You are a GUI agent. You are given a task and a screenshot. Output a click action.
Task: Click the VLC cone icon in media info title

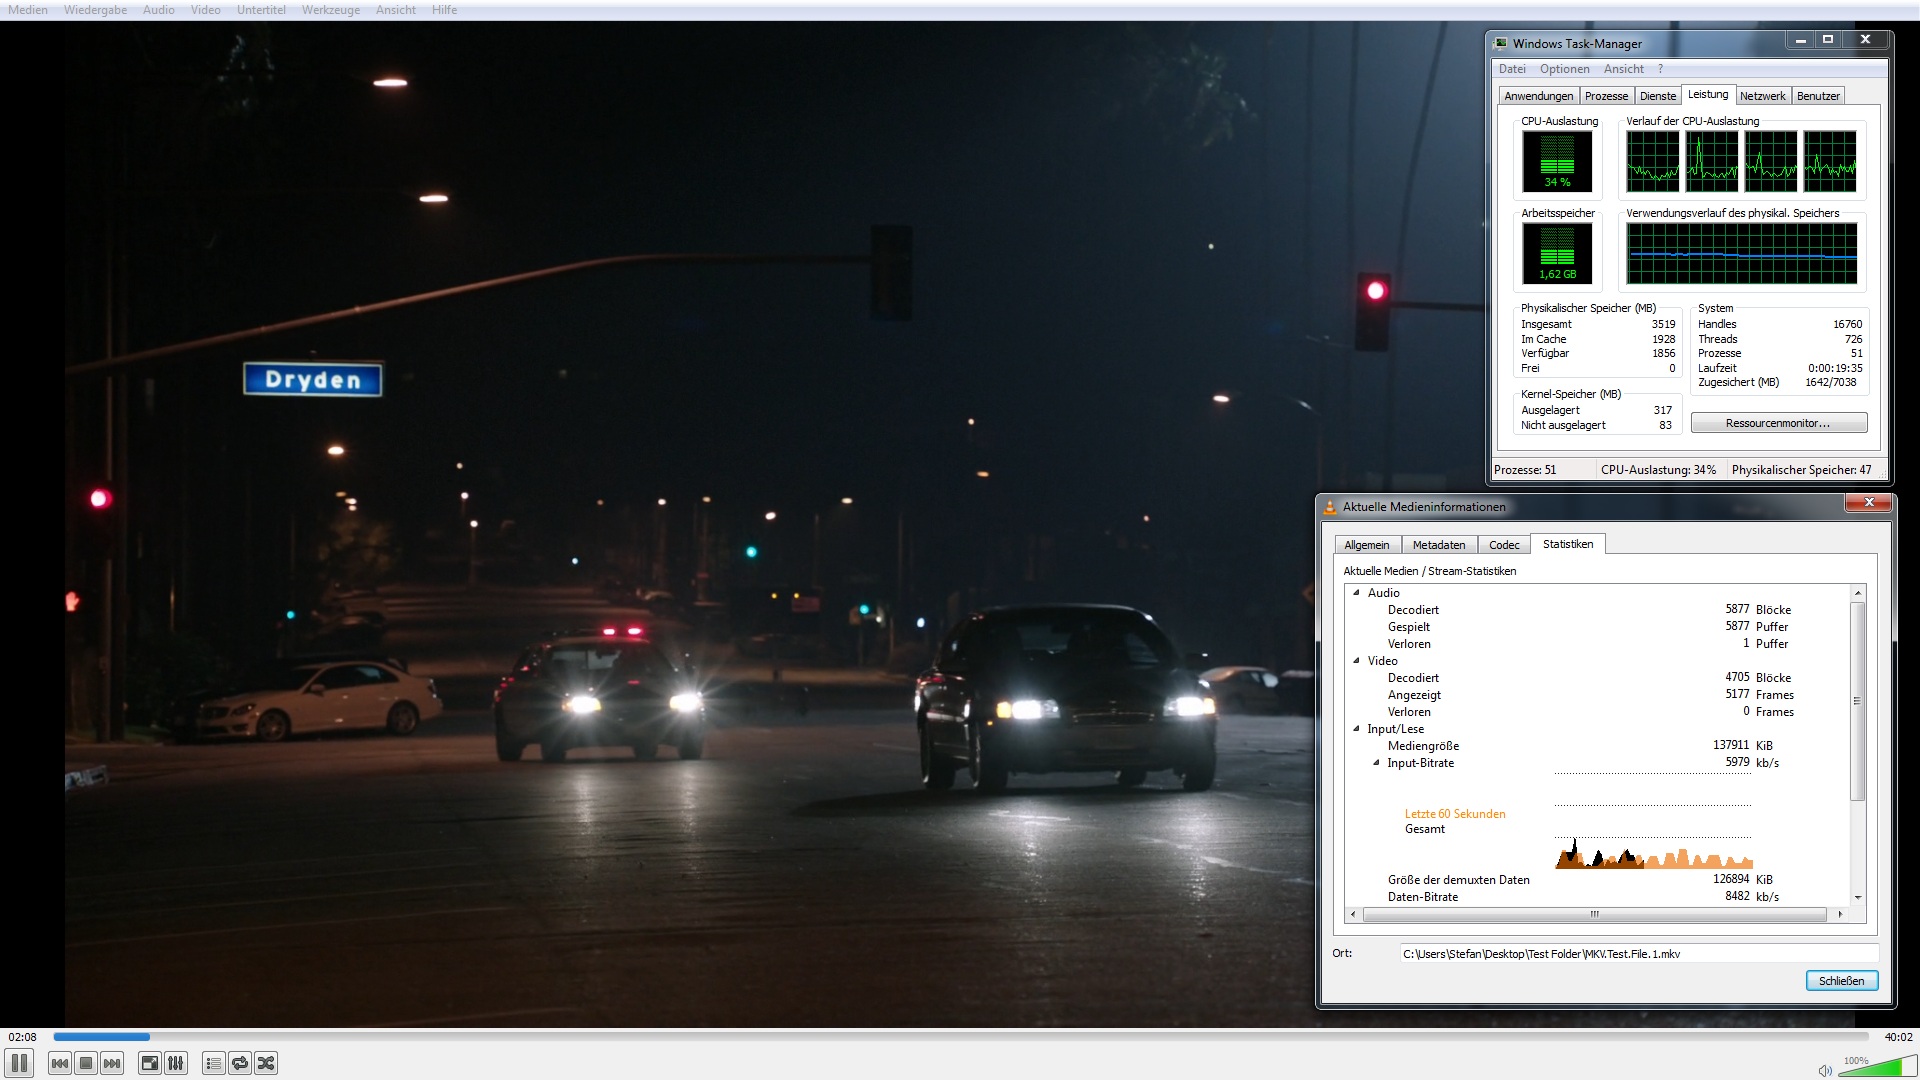pyautogui.click(x=1330, y=507)
